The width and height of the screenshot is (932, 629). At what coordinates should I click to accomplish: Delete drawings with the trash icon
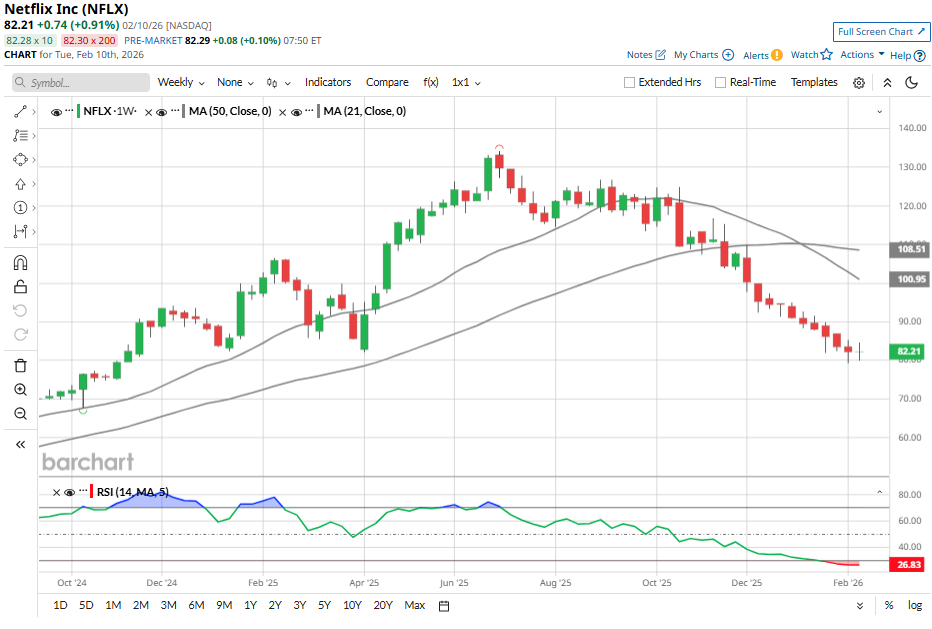click(20, 366)
